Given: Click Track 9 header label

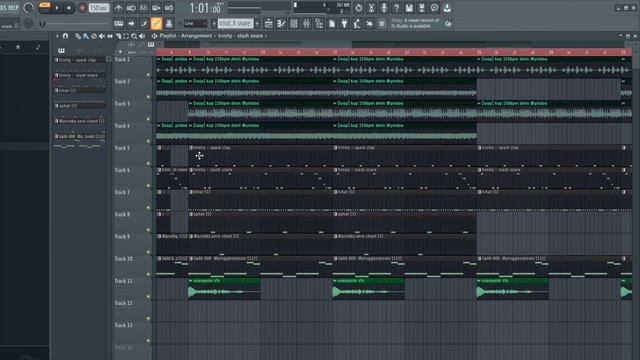Looking at the screenshot, I should (122, 236).
